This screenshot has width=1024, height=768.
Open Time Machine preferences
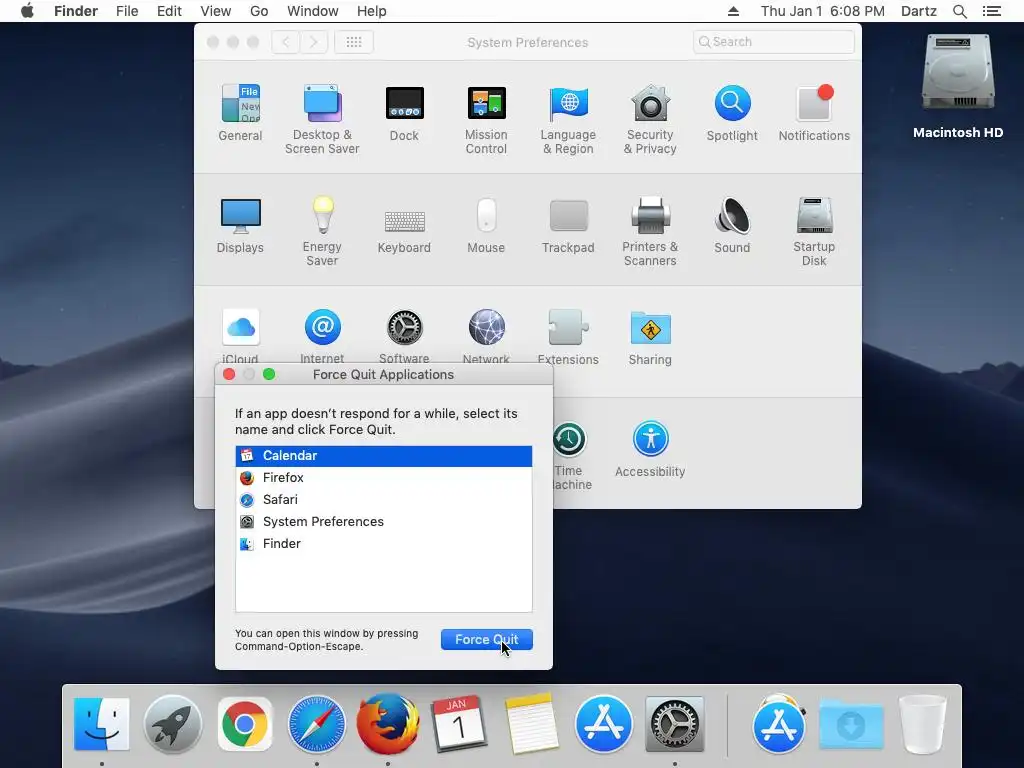571,455
